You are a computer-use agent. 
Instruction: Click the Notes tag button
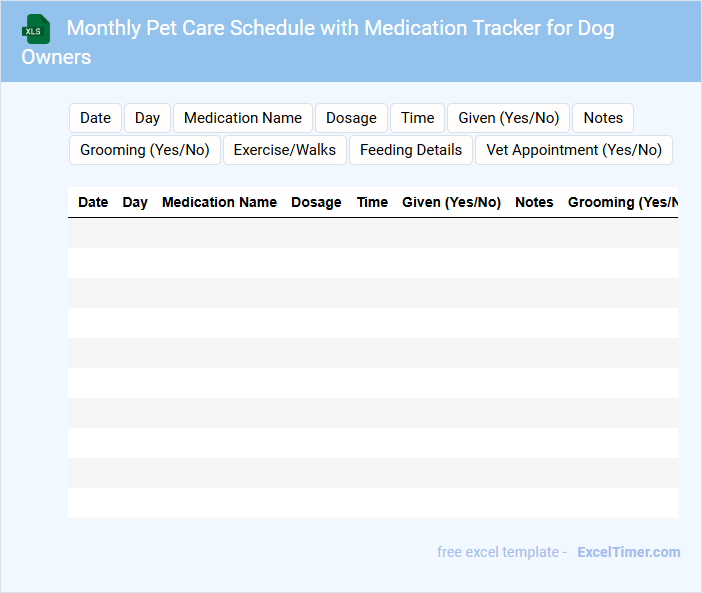(603, 118)
